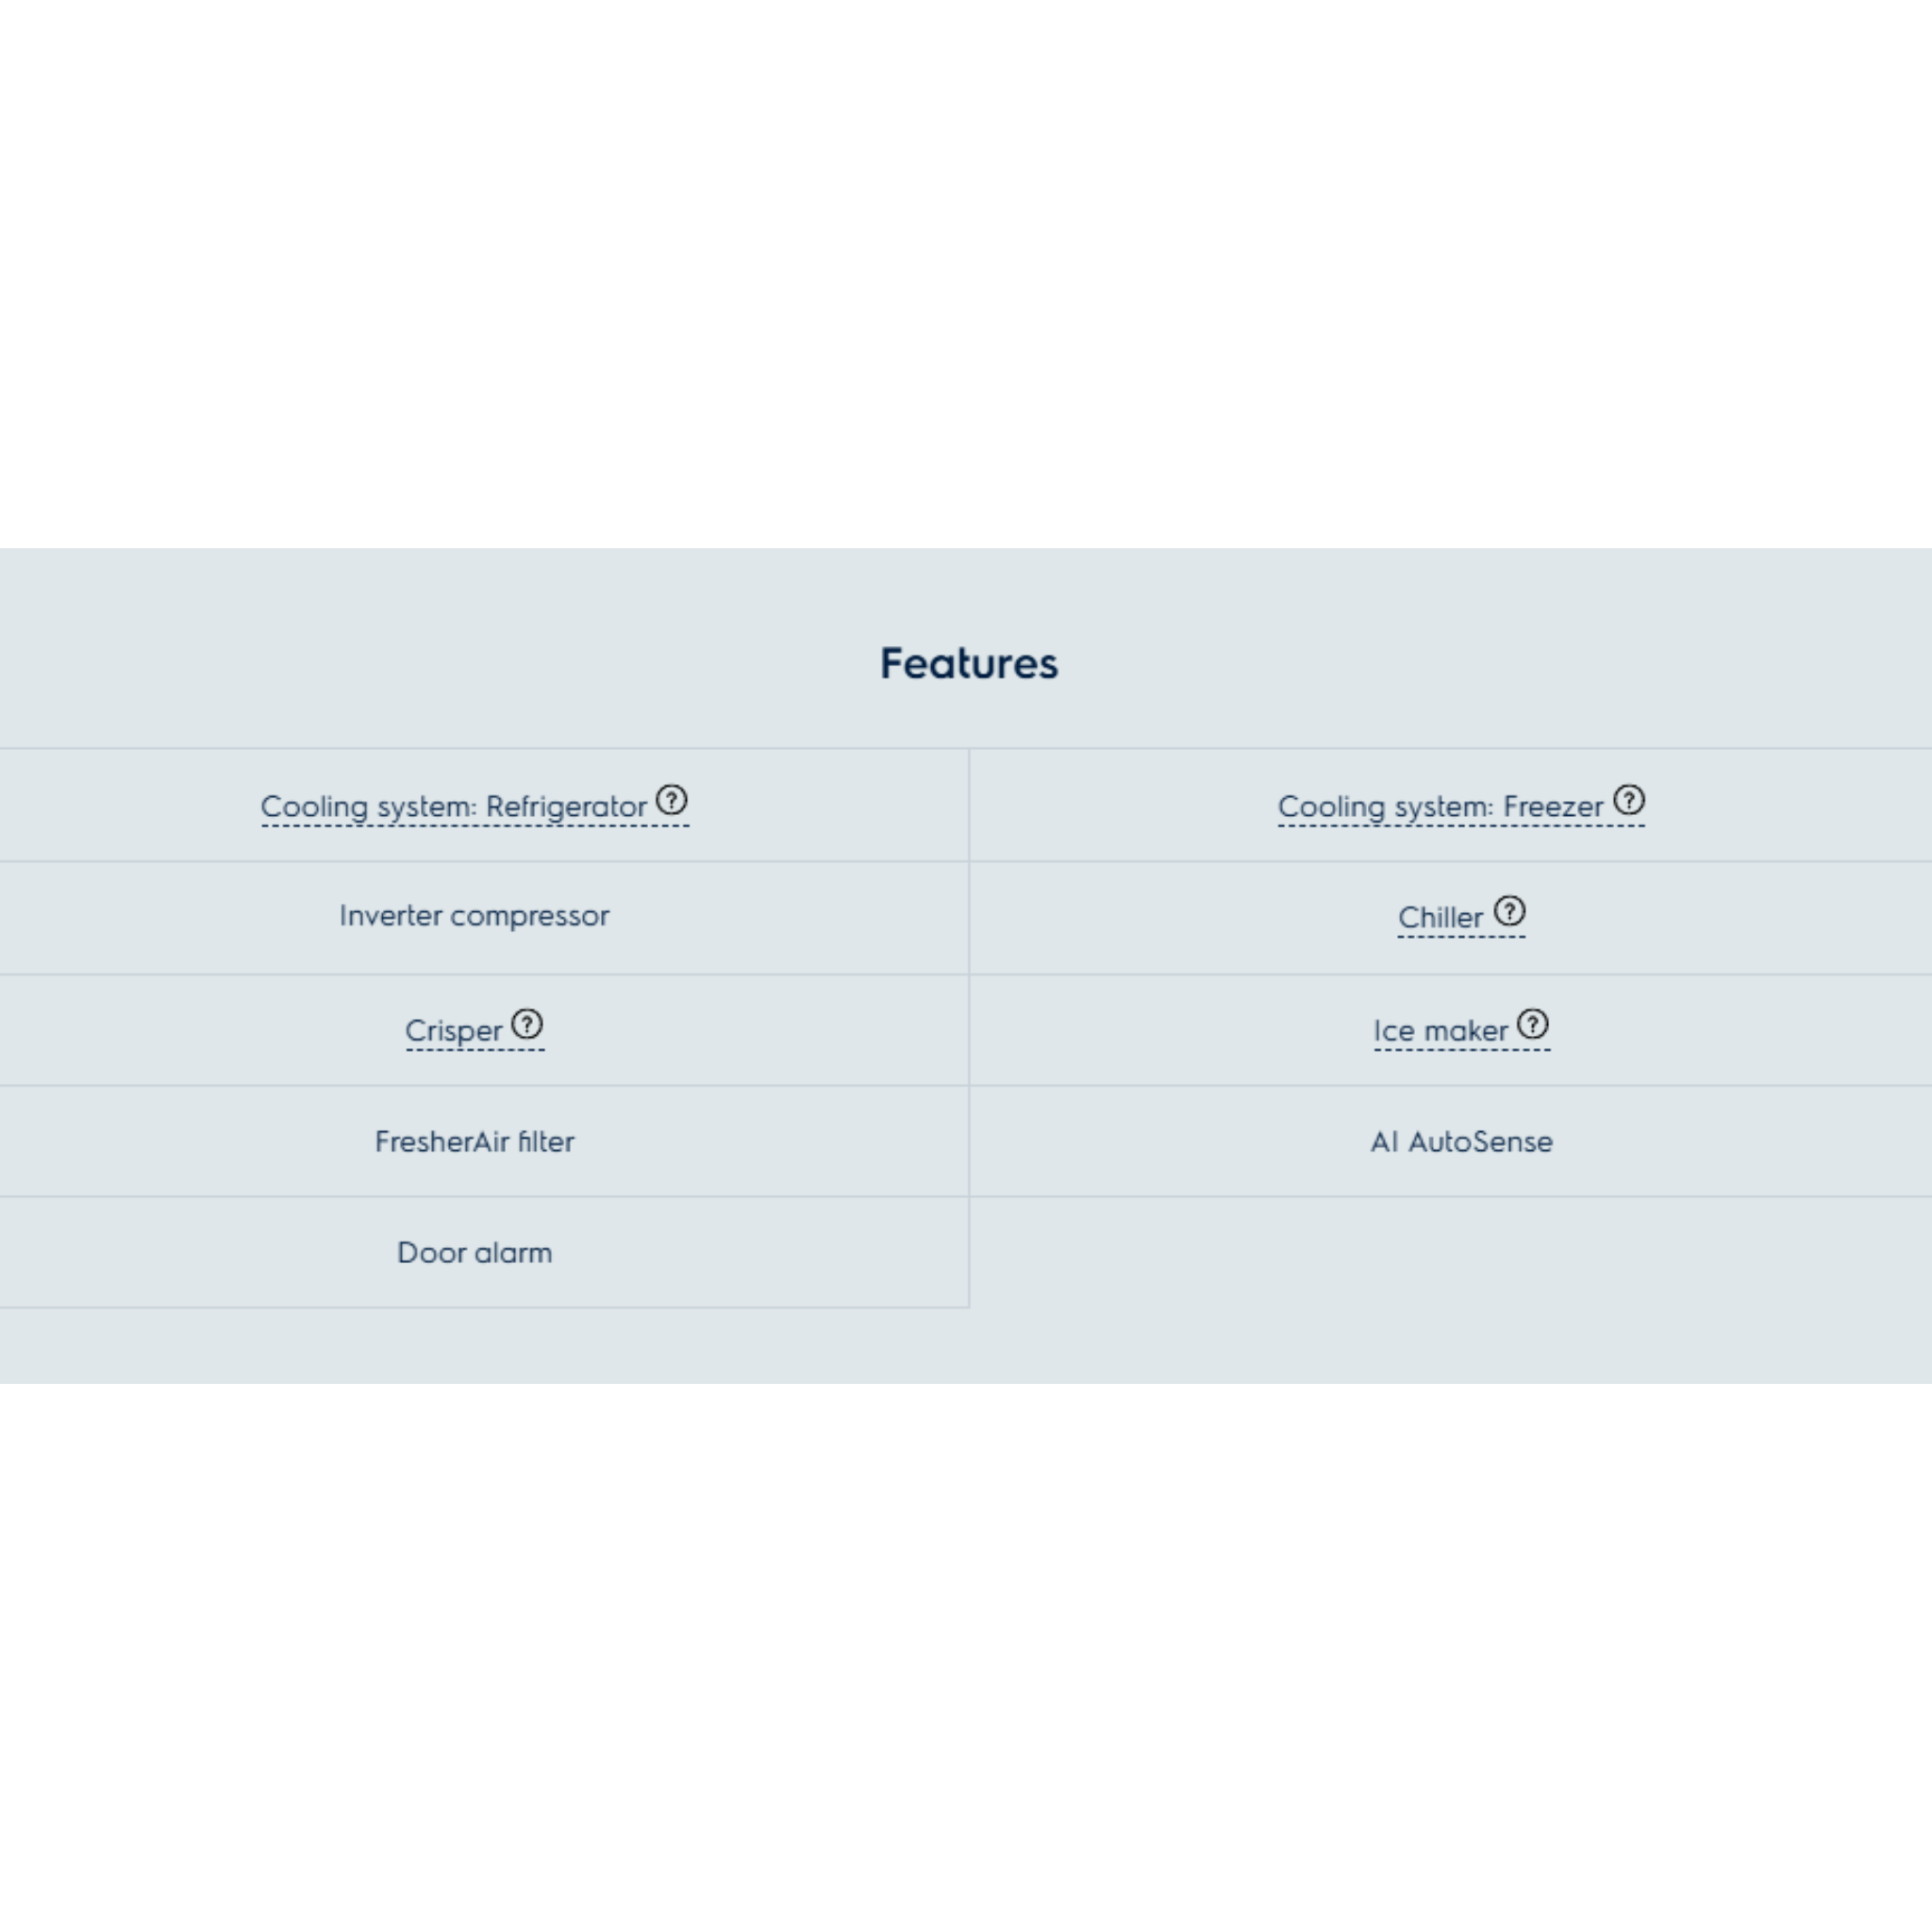
Task: Click the help icon beside Cooling system: Freezer
Action: [x=1629, y=801]
